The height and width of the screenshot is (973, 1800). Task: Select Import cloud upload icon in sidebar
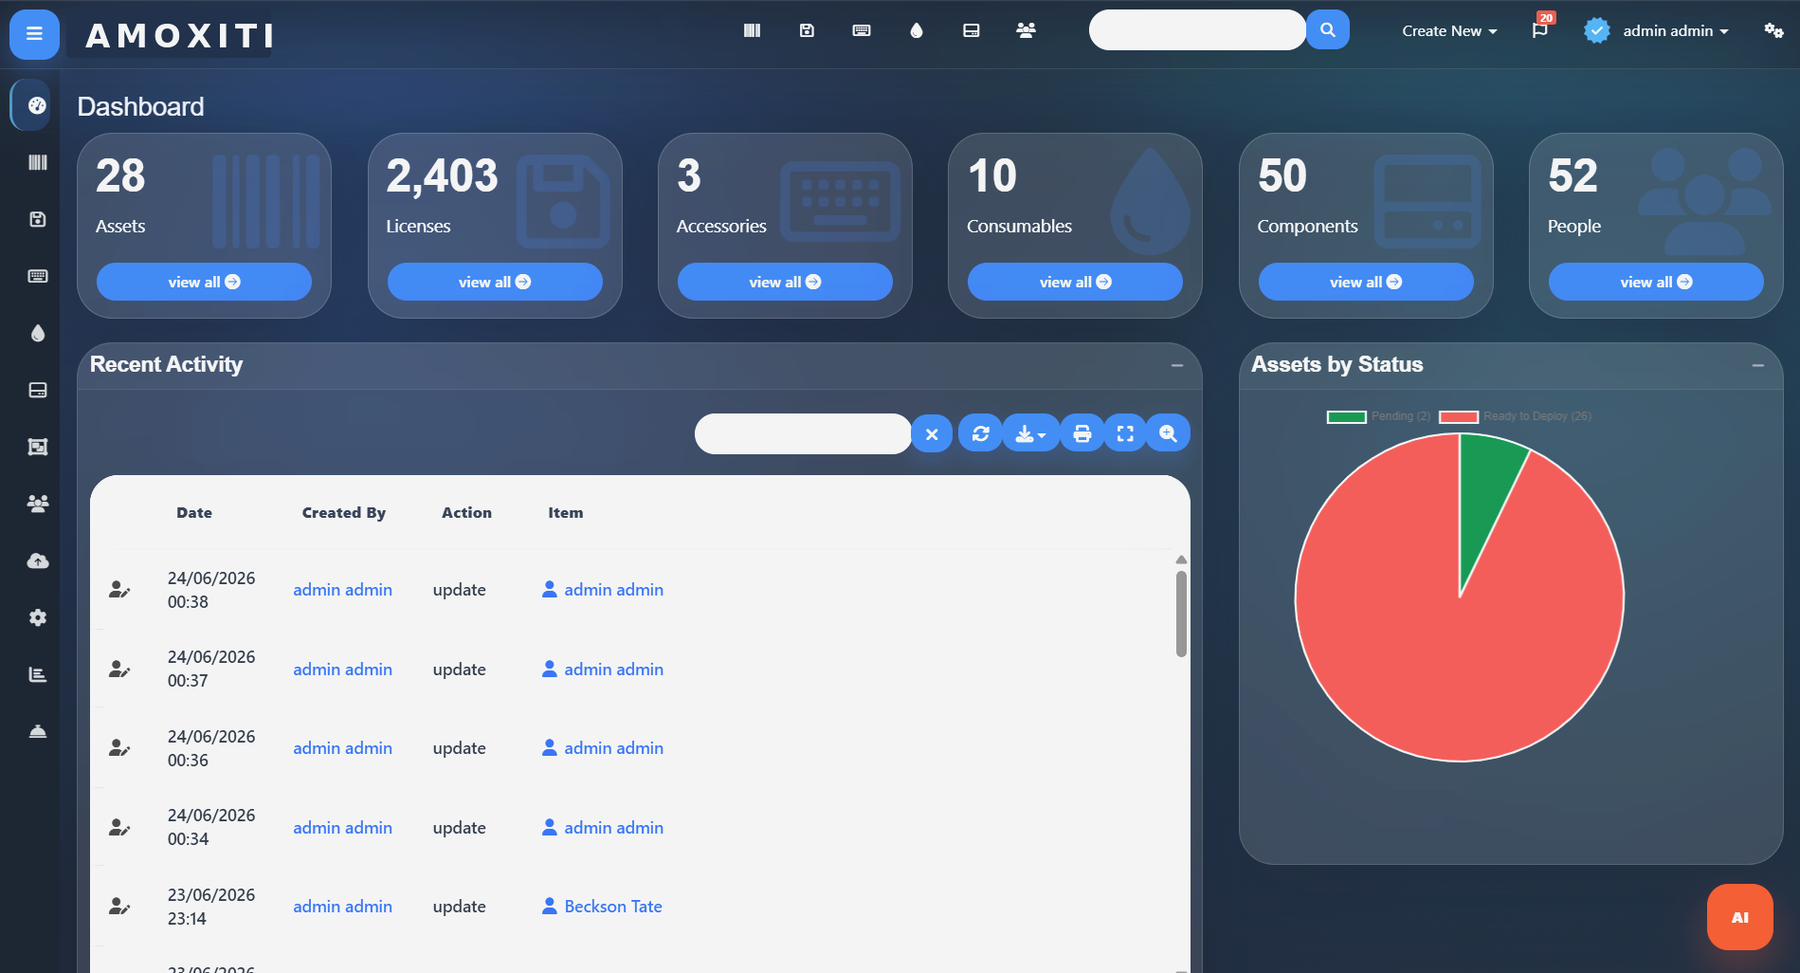[38, 561]
